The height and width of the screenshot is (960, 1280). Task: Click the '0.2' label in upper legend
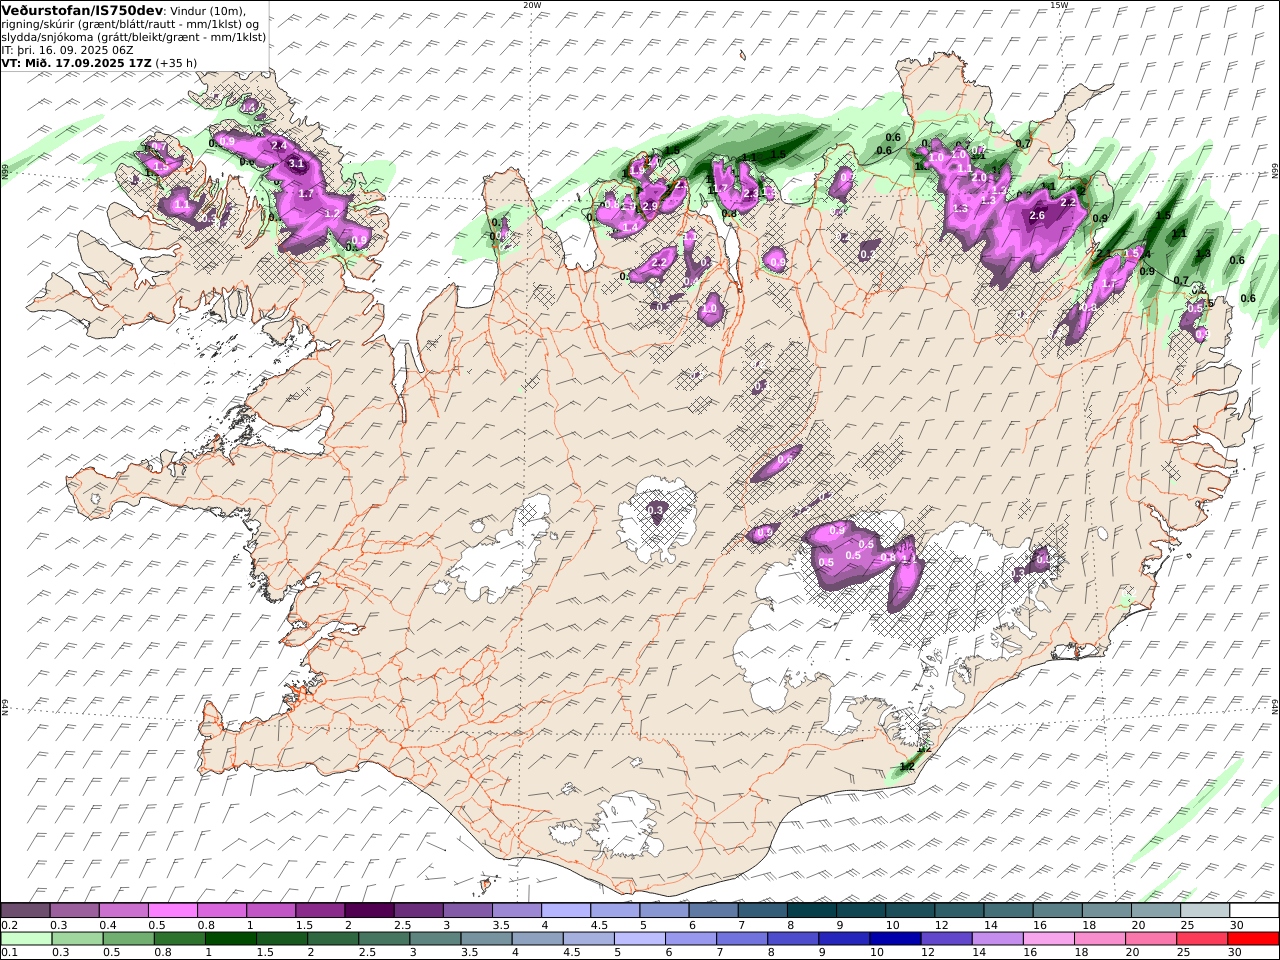click(9, 925)
